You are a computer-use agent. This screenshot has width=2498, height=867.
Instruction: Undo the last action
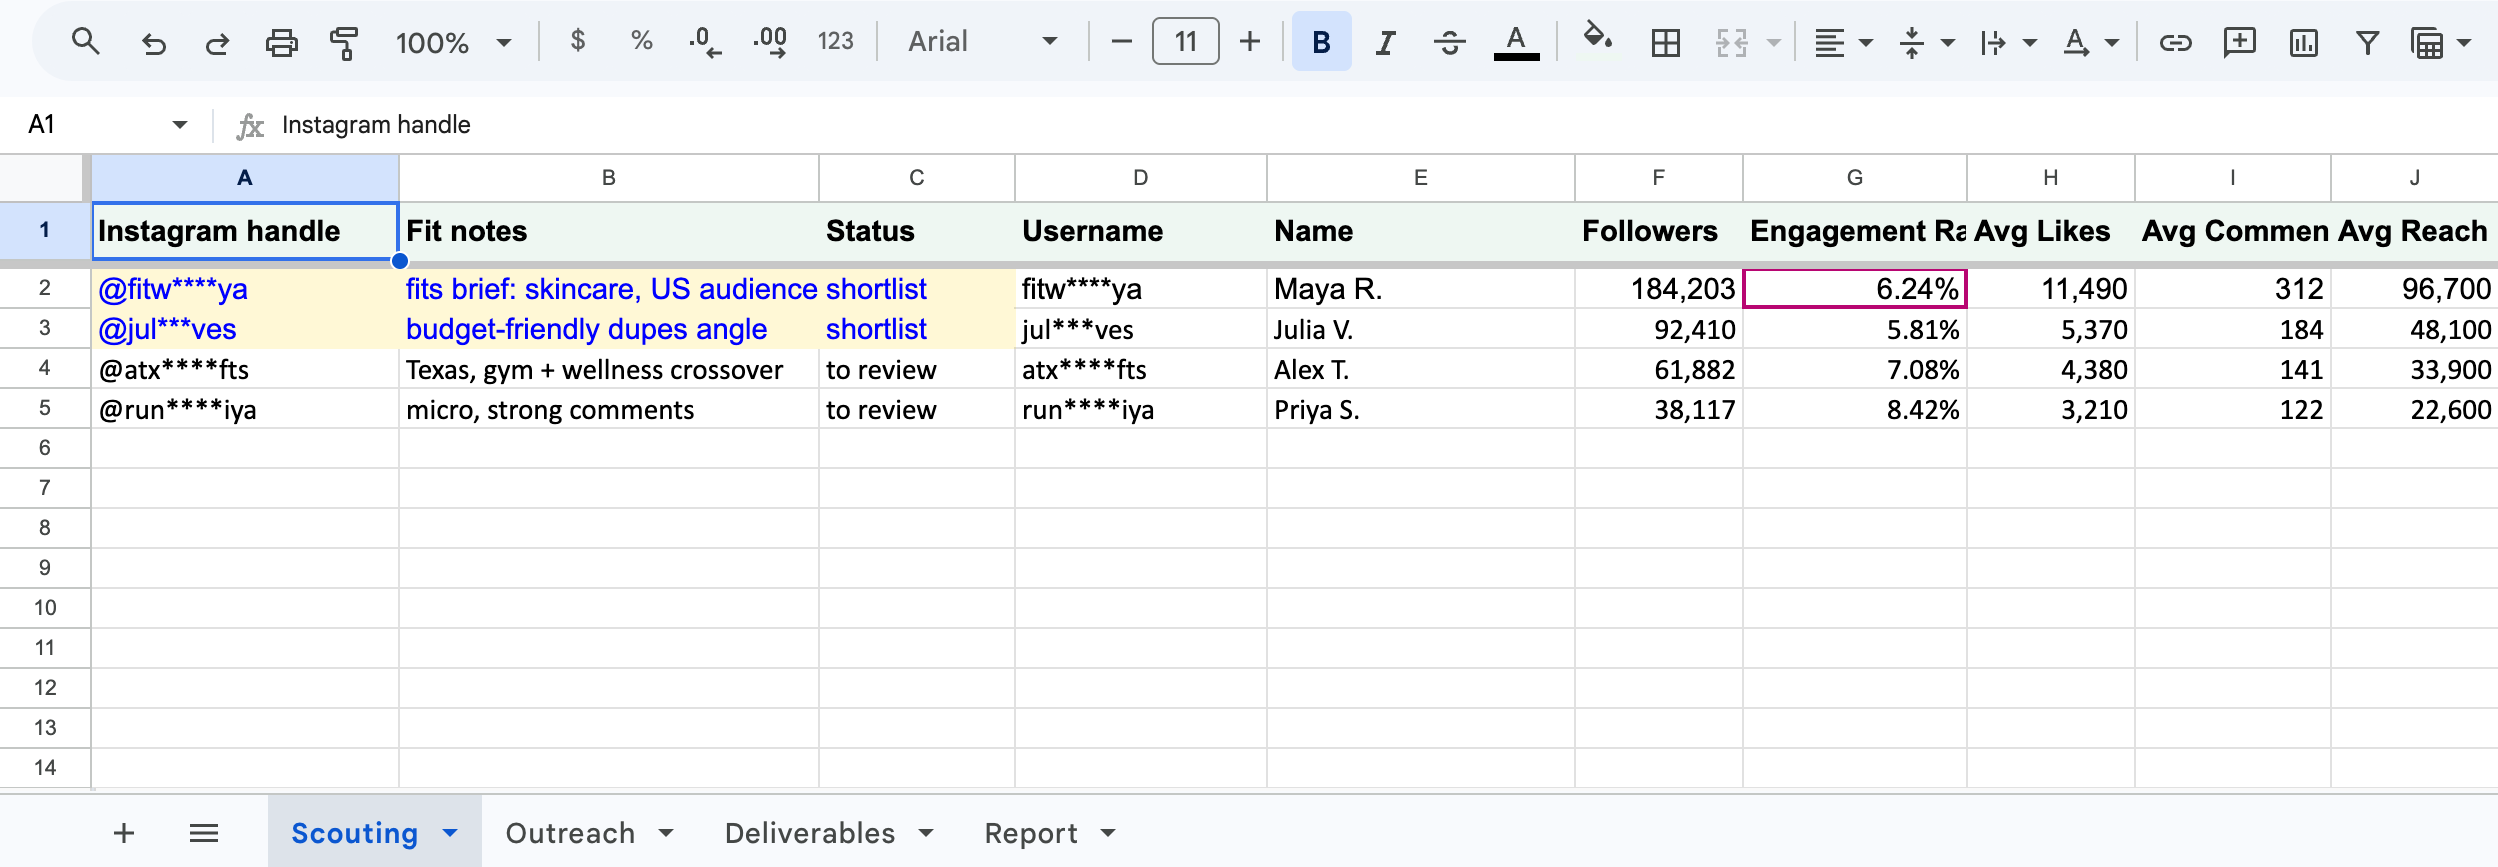tap(153, 42)
